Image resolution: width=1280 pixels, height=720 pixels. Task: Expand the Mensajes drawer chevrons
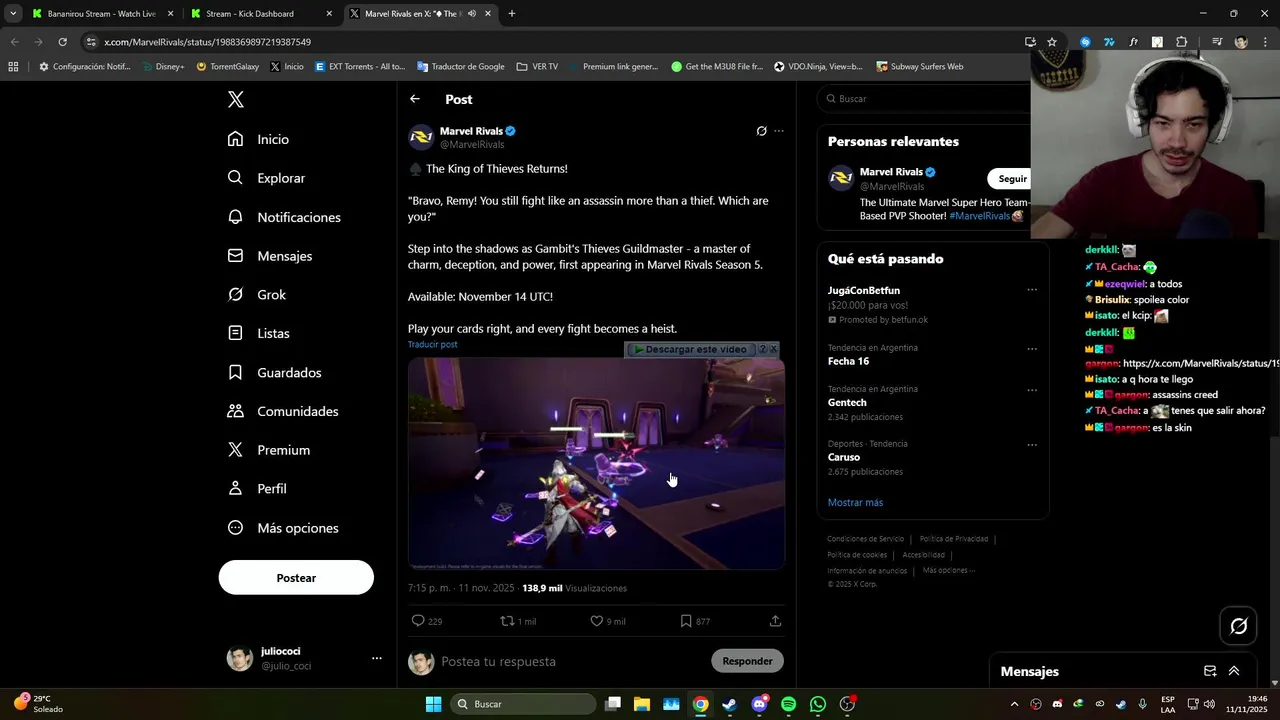pyautogui.click(x=1234, y=671)
